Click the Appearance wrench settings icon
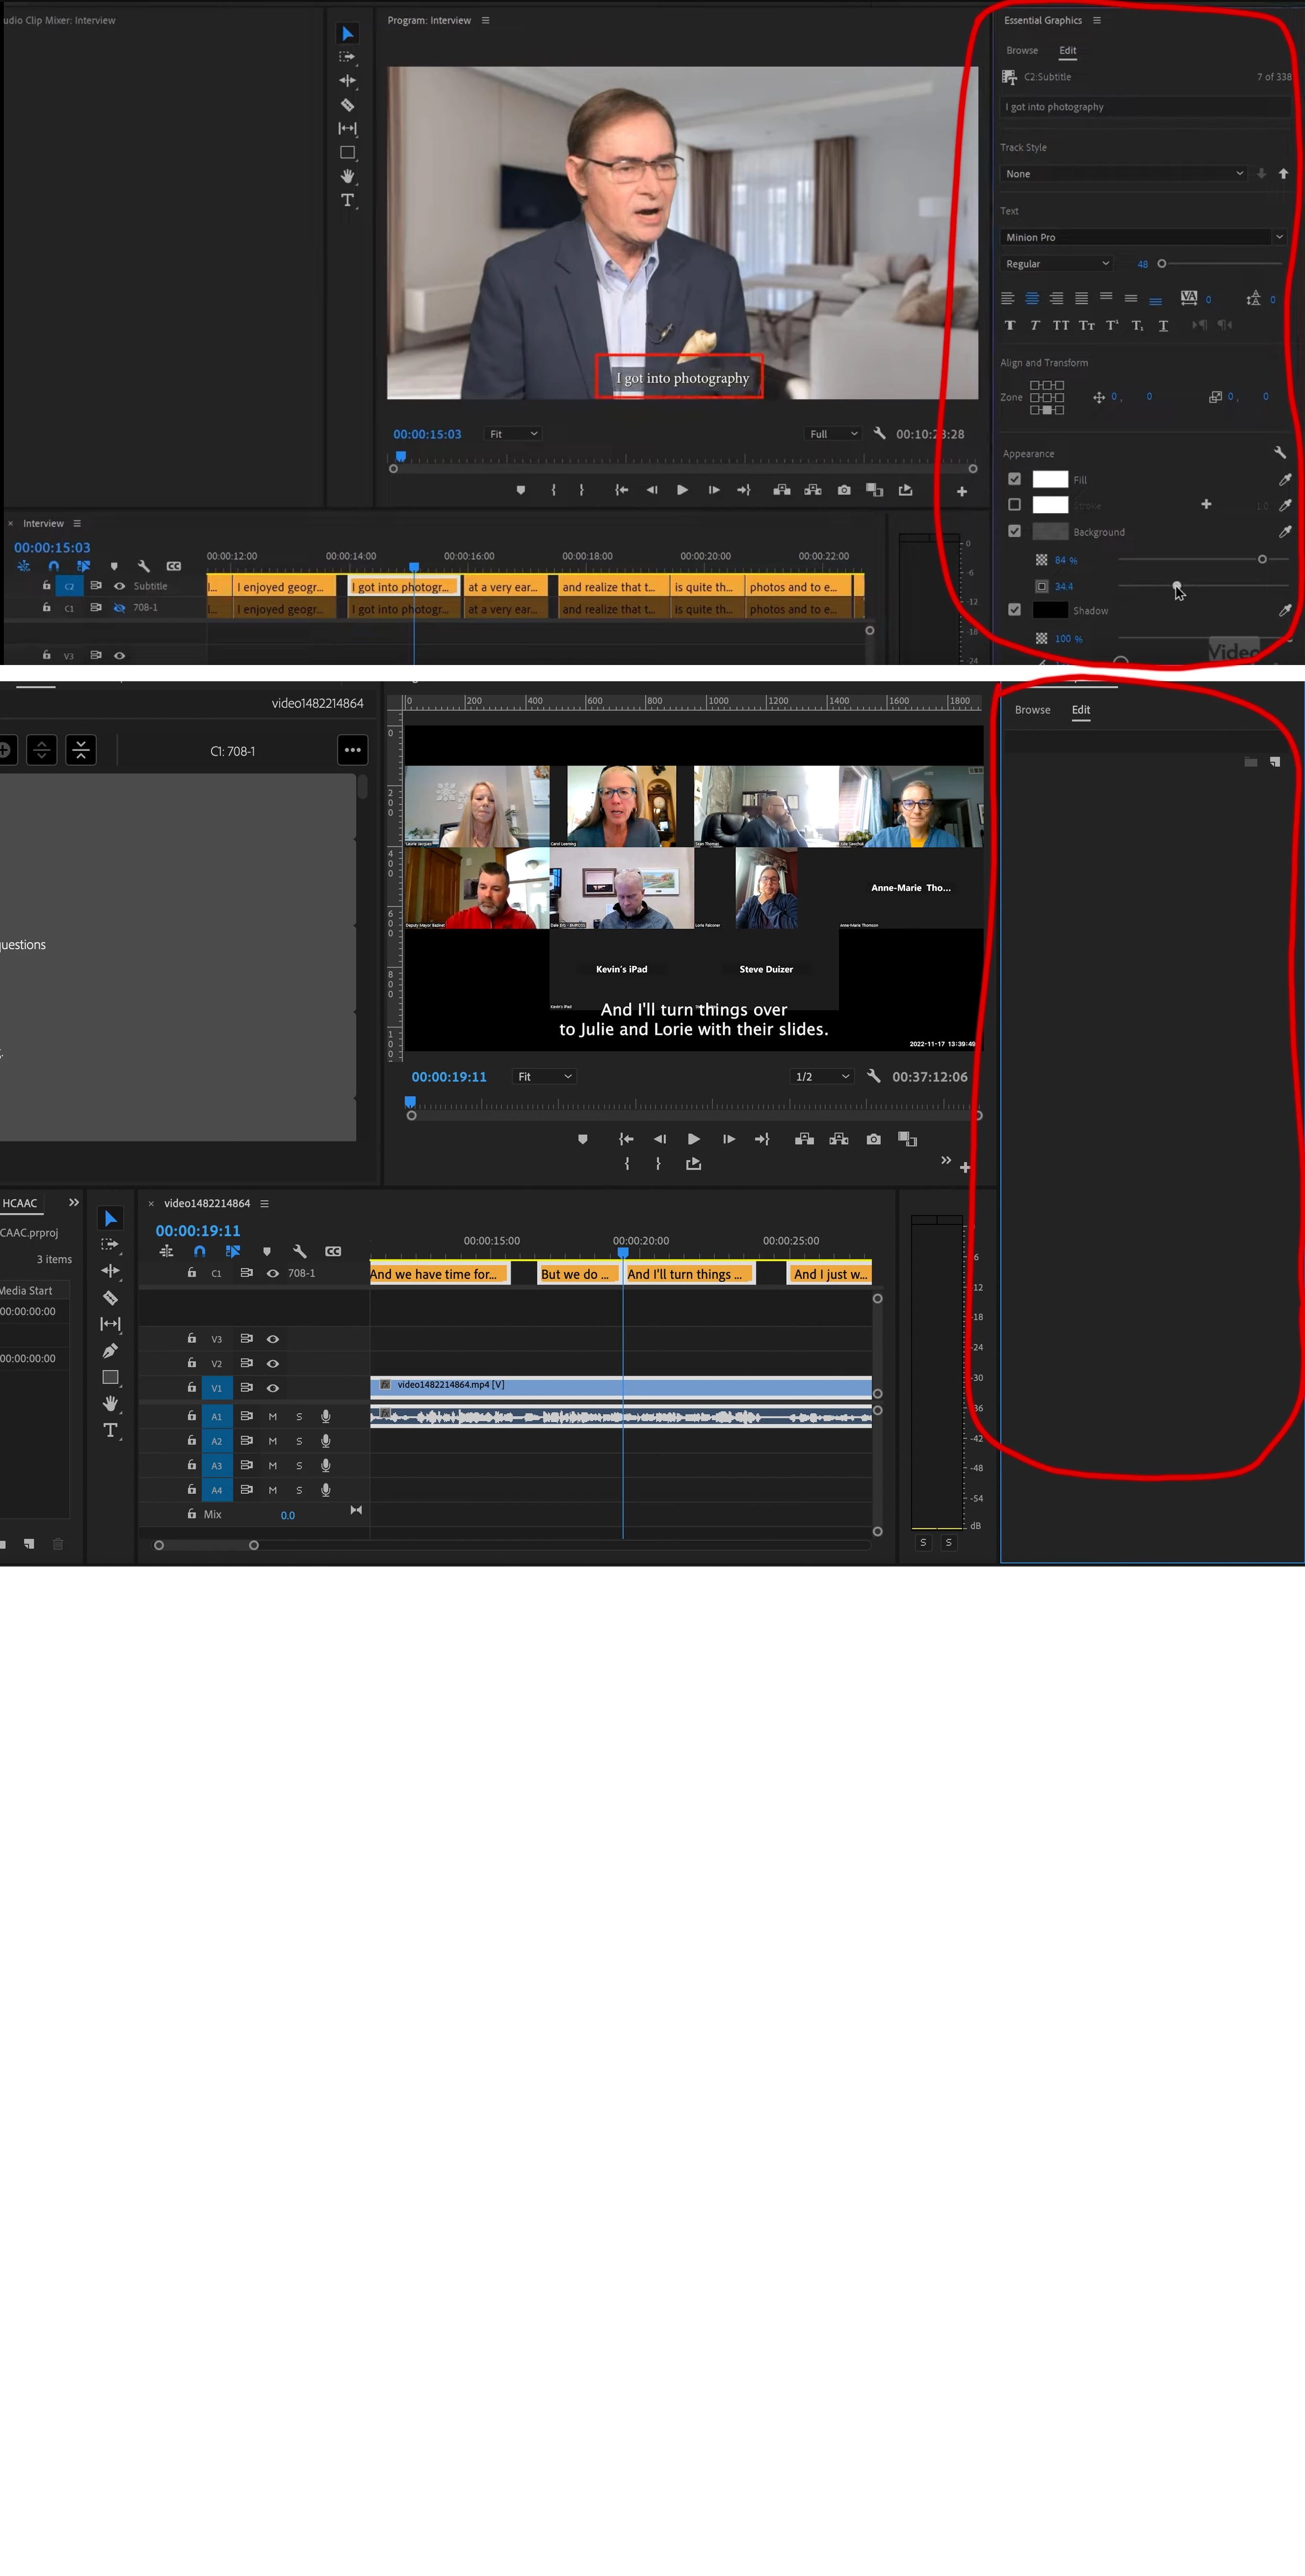Viewport: 1305px width, 2576px height. 1279,452
